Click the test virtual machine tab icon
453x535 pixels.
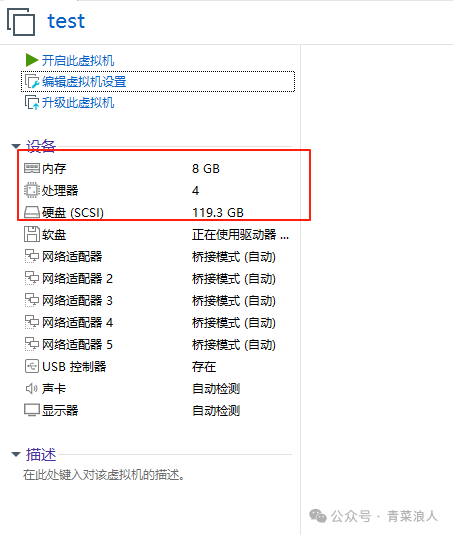click(21, 21)
